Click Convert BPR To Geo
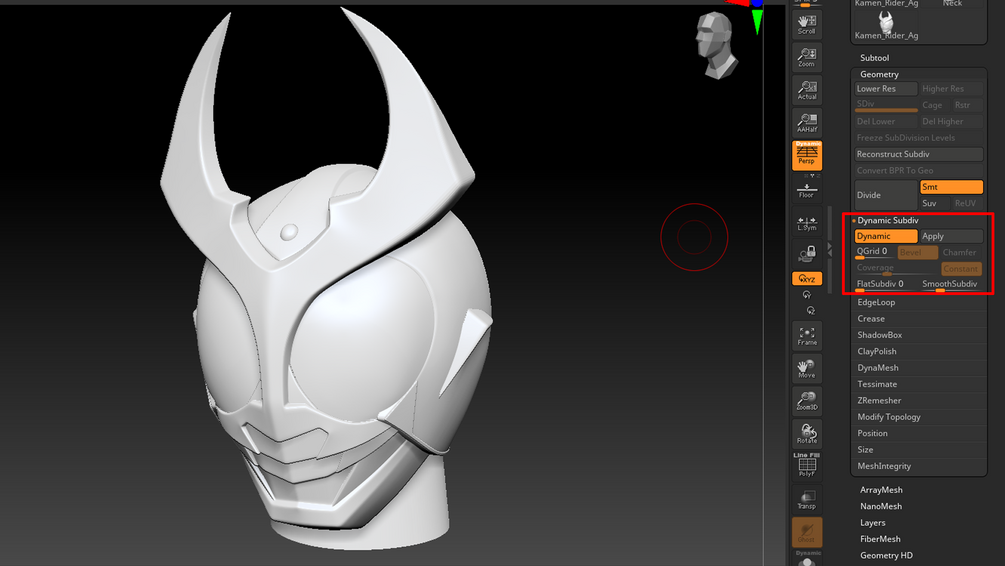This screenshot has height=566, width=1005. pyautogui.click(x=918, y=171)
